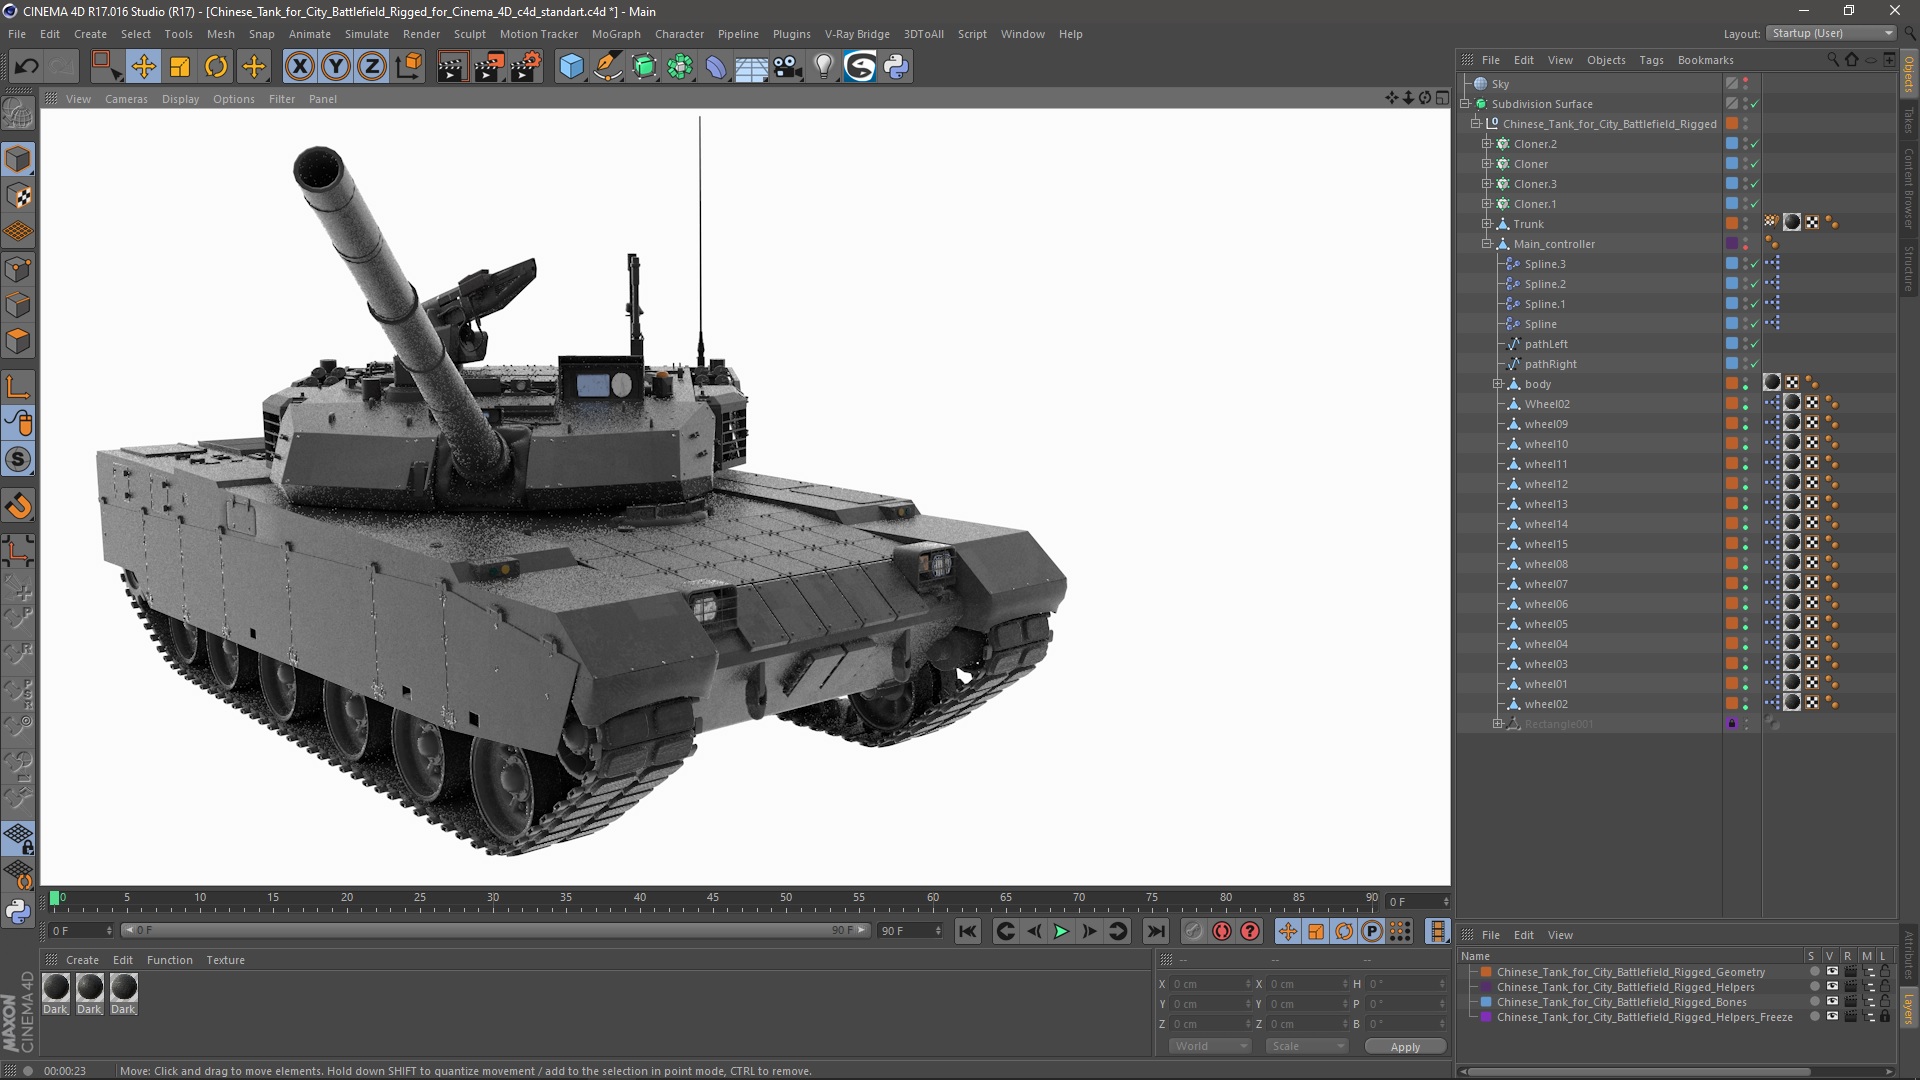Open the MoGraph menu

pyautogui.click(x=616, y=34)
